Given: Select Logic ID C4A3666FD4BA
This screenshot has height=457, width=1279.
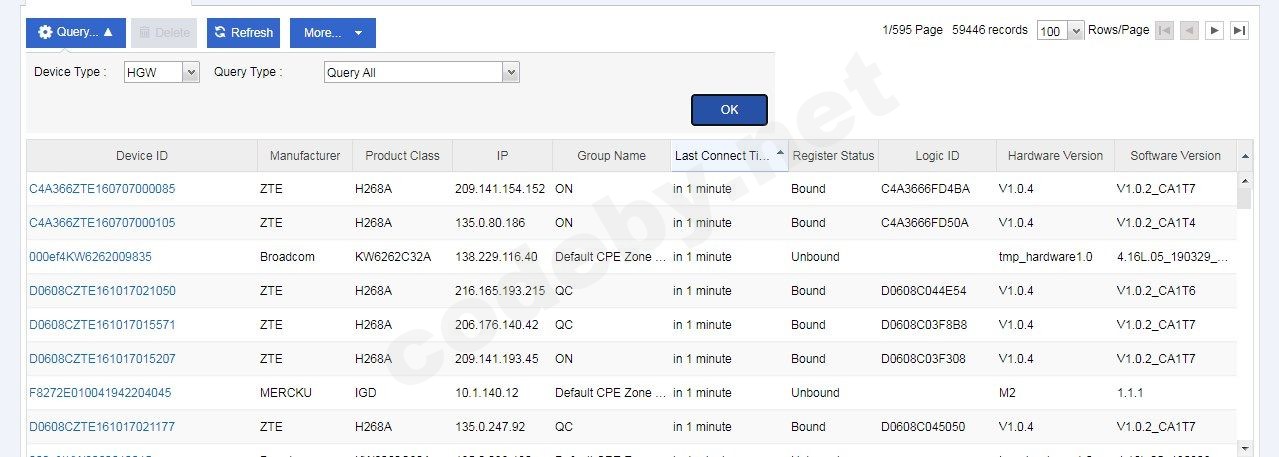Looking at the screenshot, I should pos(925,189).
